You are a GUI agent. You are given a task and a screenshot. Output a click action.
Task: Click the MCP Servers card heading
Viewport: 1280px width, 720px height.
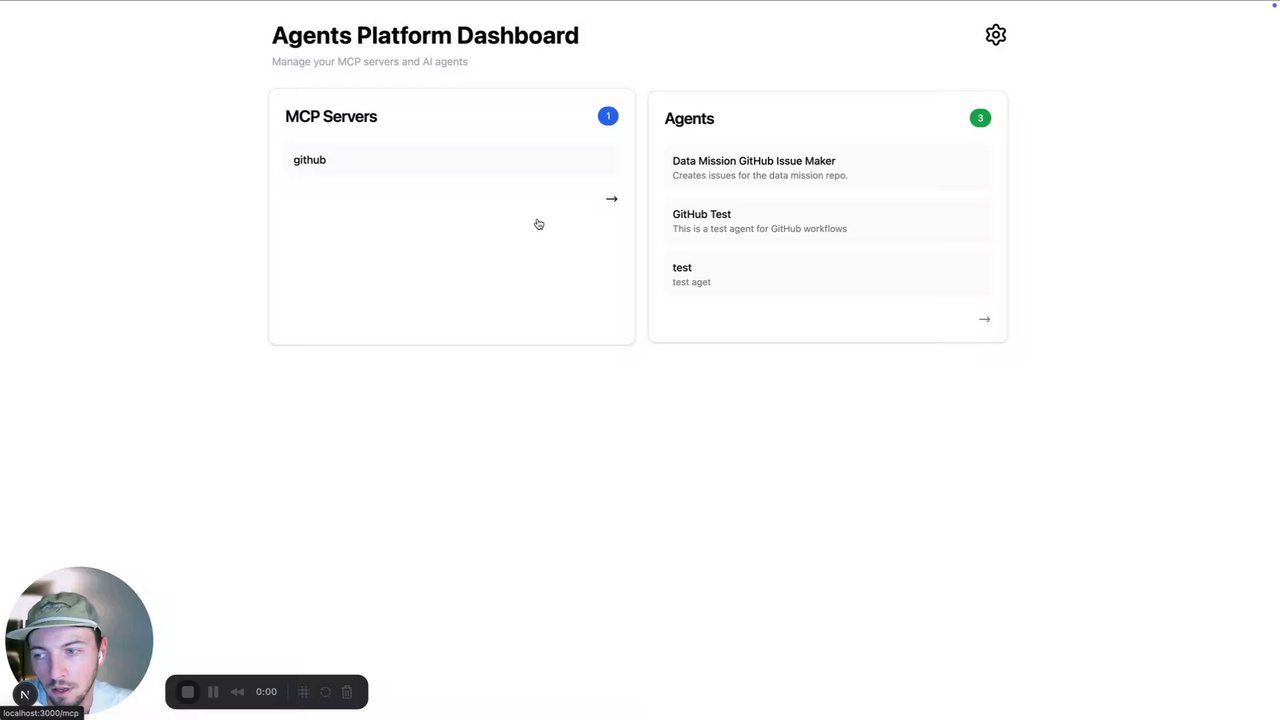click(x=331, y=117)
